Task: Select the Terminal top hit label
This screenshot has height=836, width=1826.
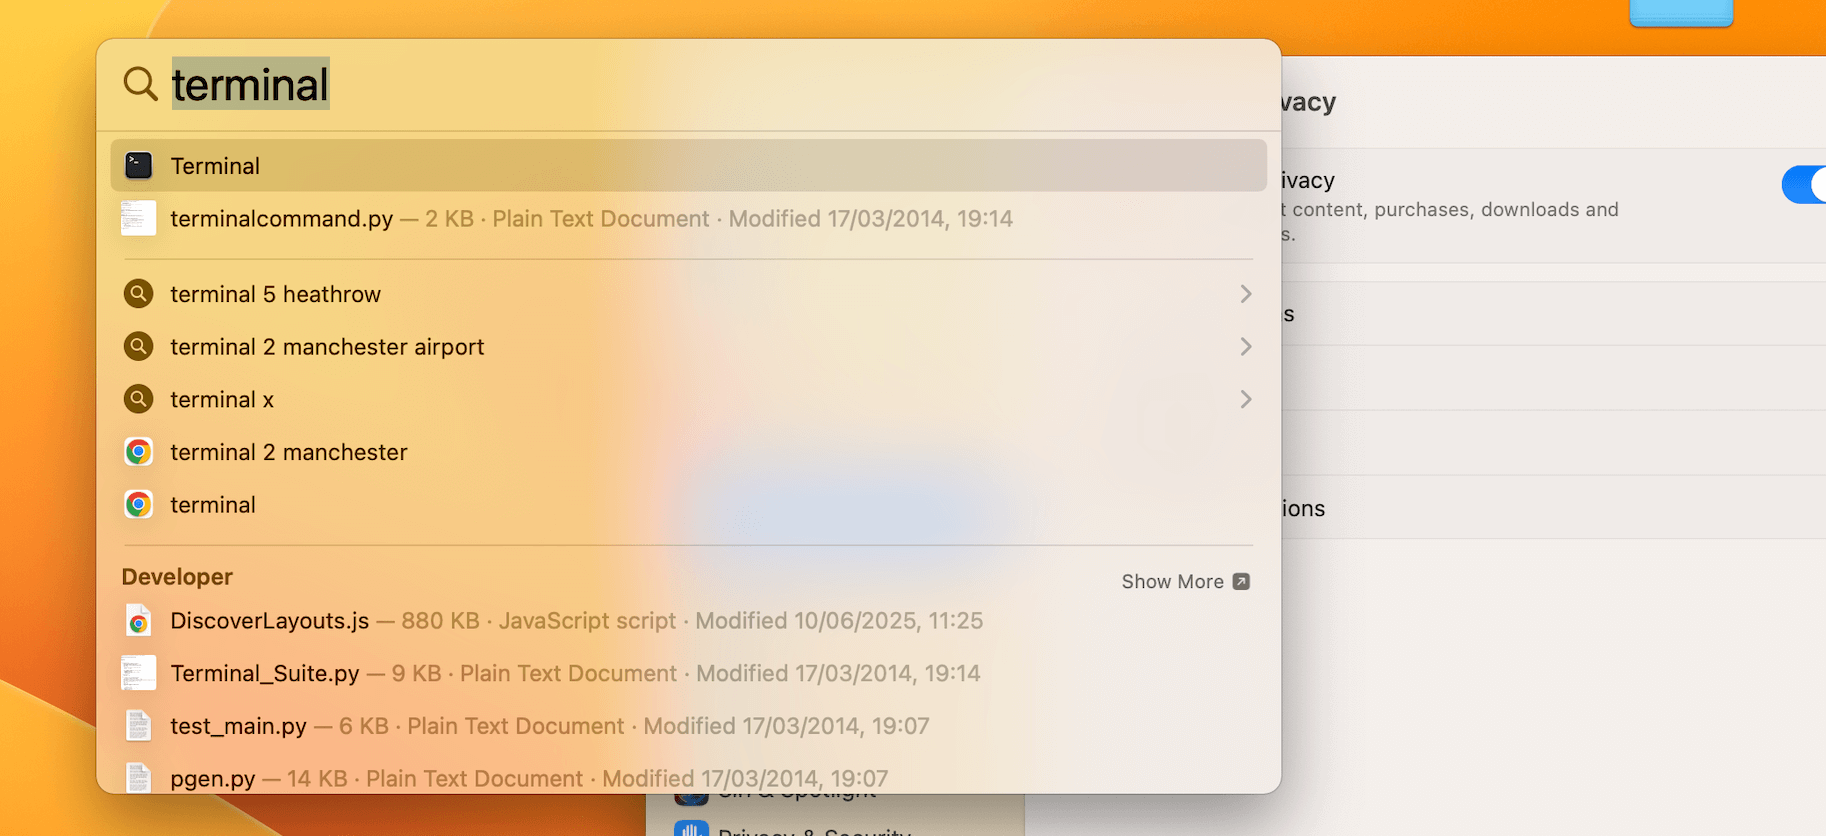Action: [x=215, y=166]
